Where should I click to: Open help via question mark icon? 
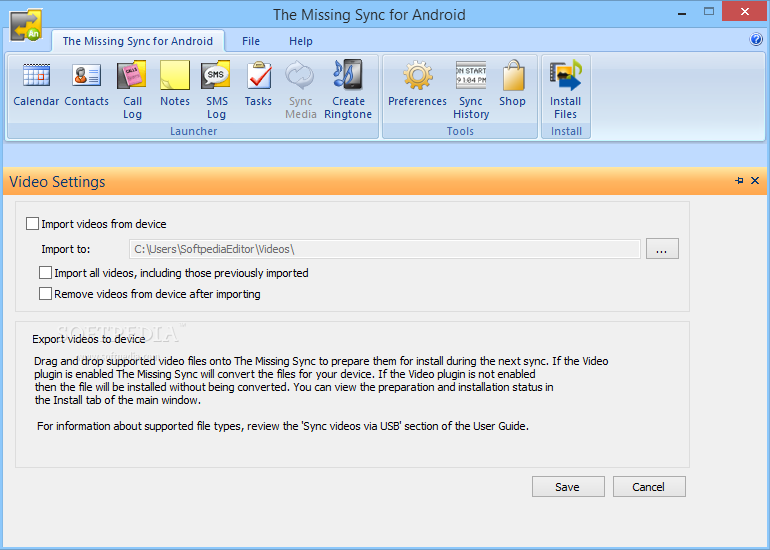(x=756, y=39)
